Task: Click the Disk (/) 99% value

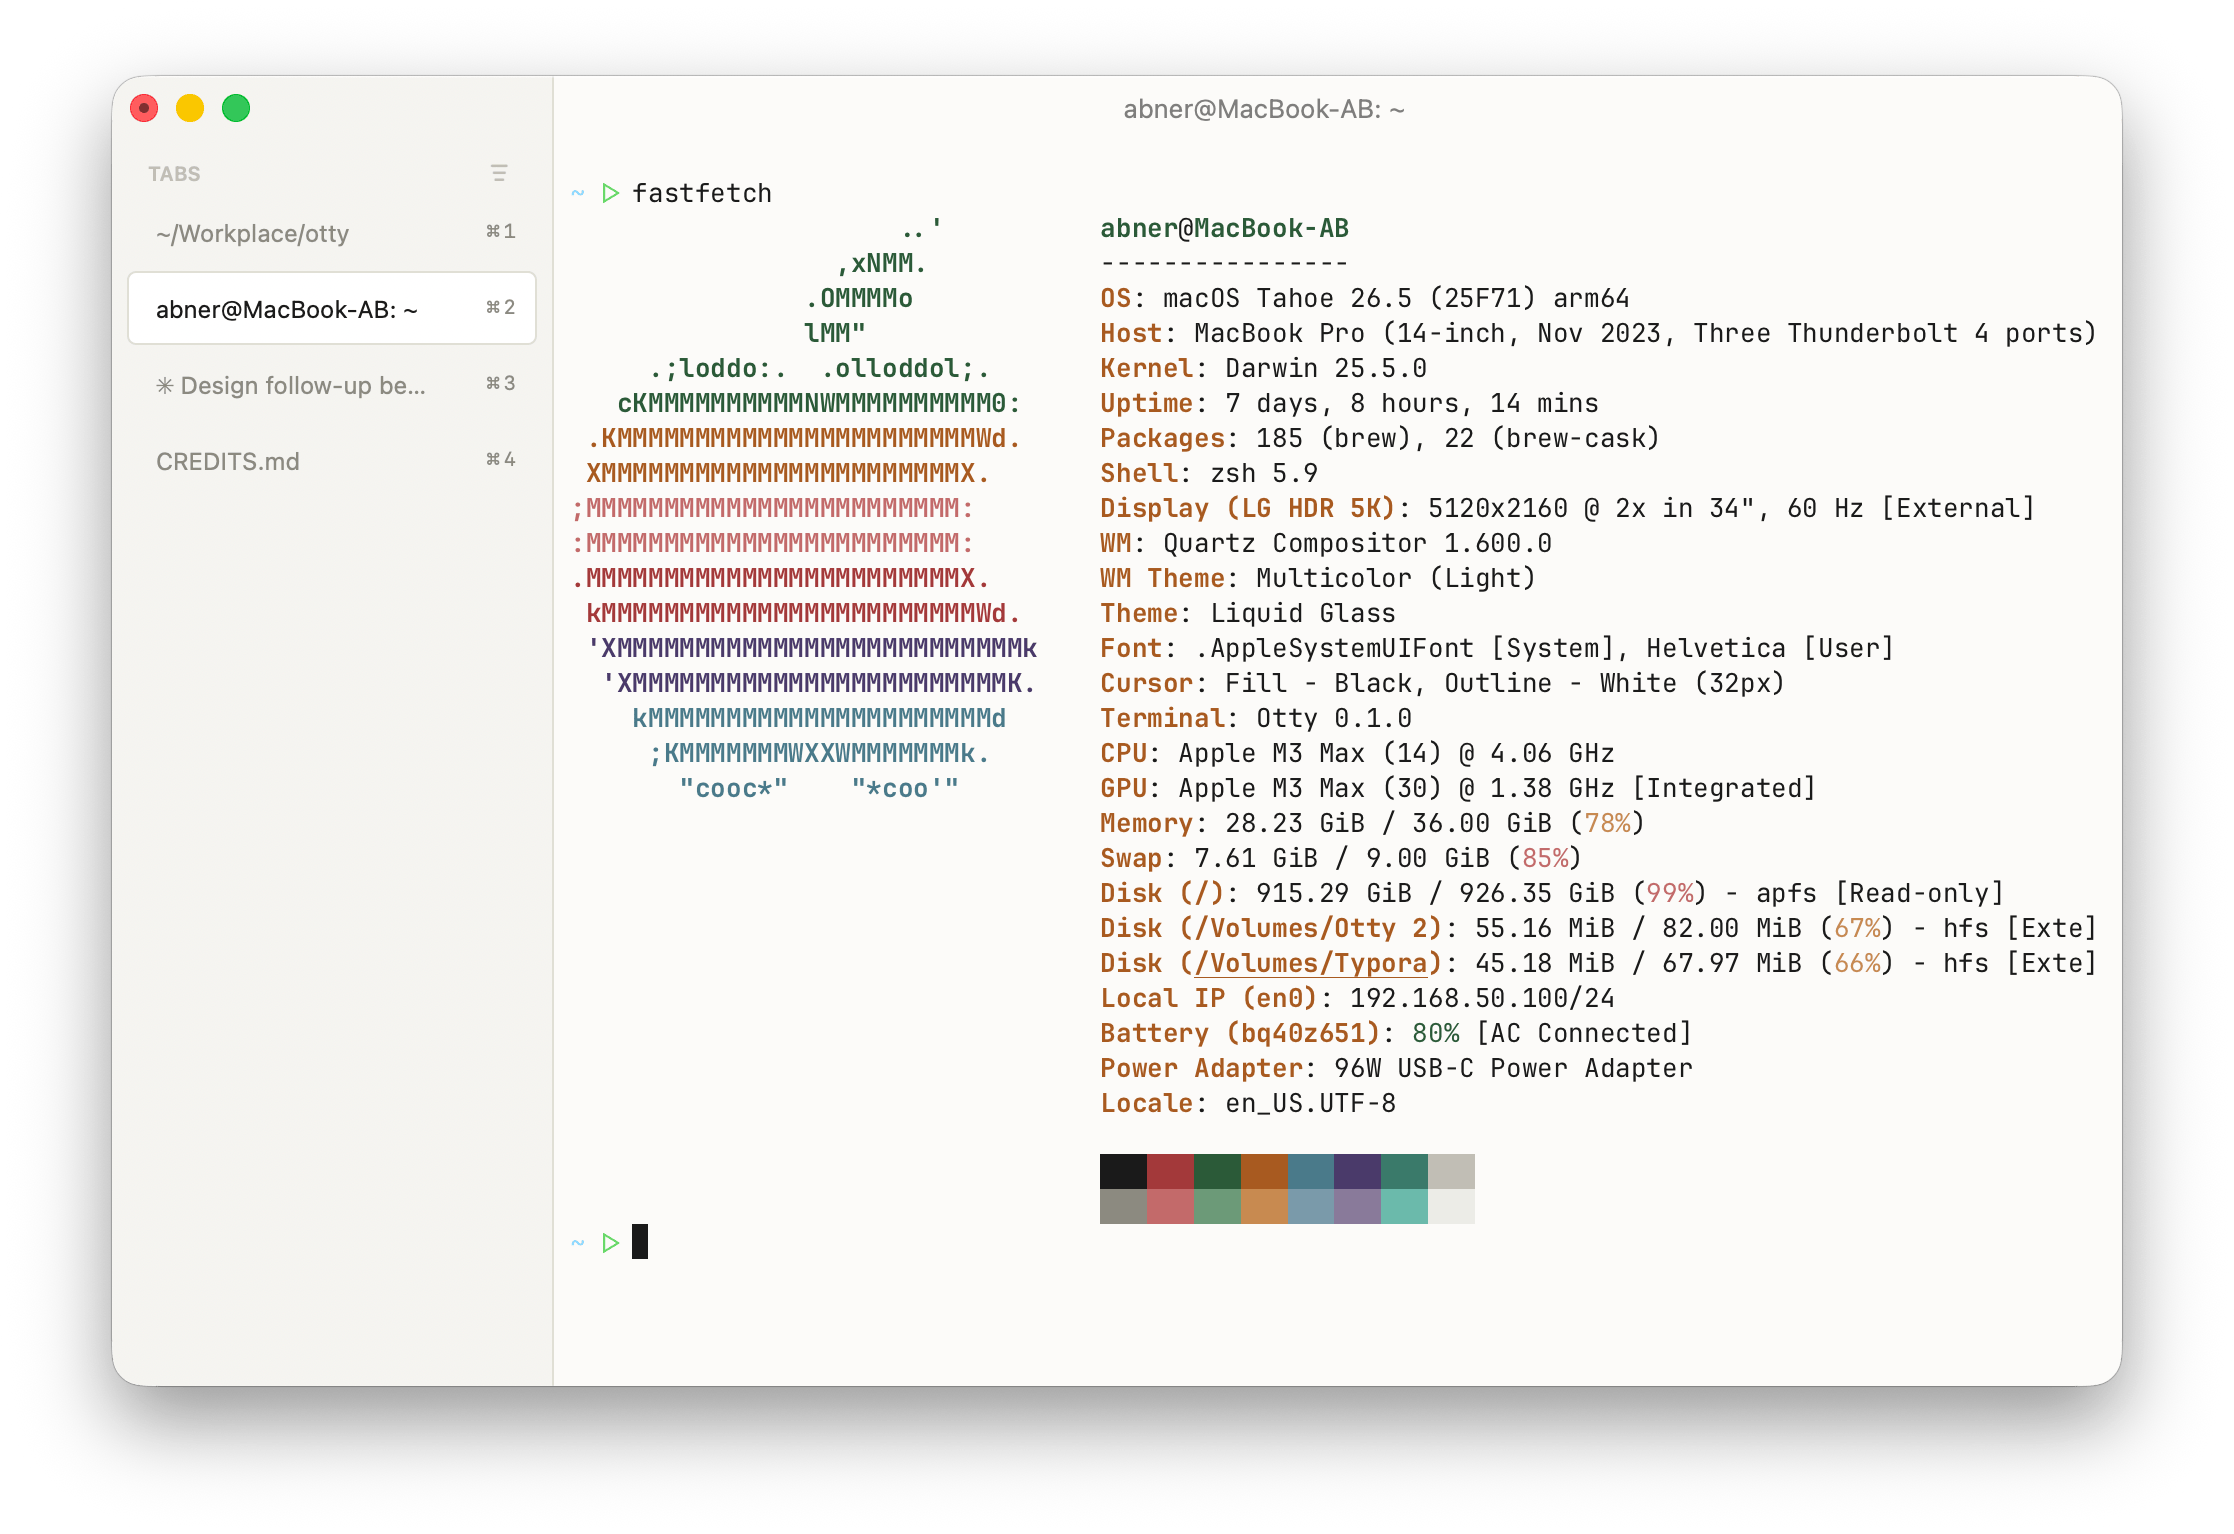Action: click(x=1670, y=893)
